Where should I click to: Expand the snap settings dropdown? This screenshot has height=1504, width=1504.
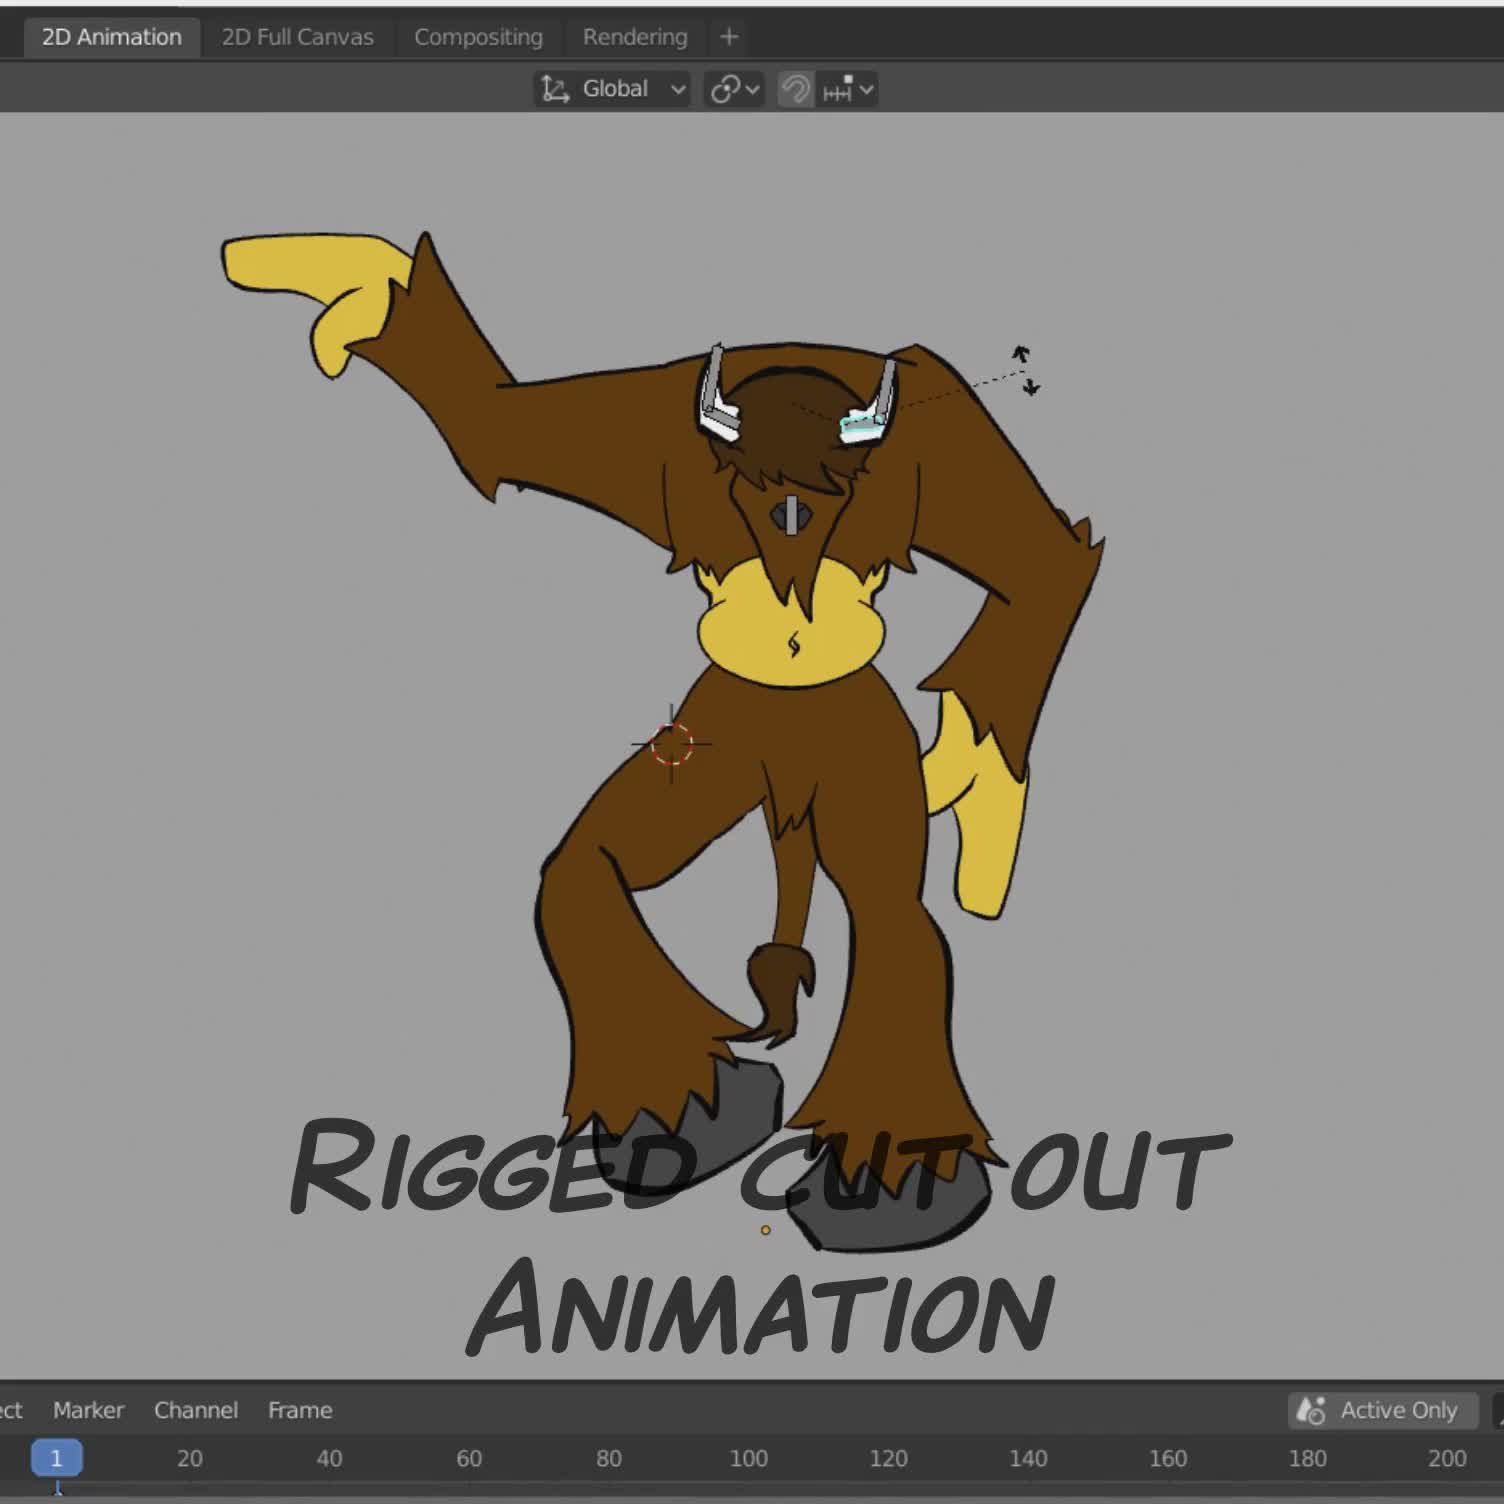848,89
